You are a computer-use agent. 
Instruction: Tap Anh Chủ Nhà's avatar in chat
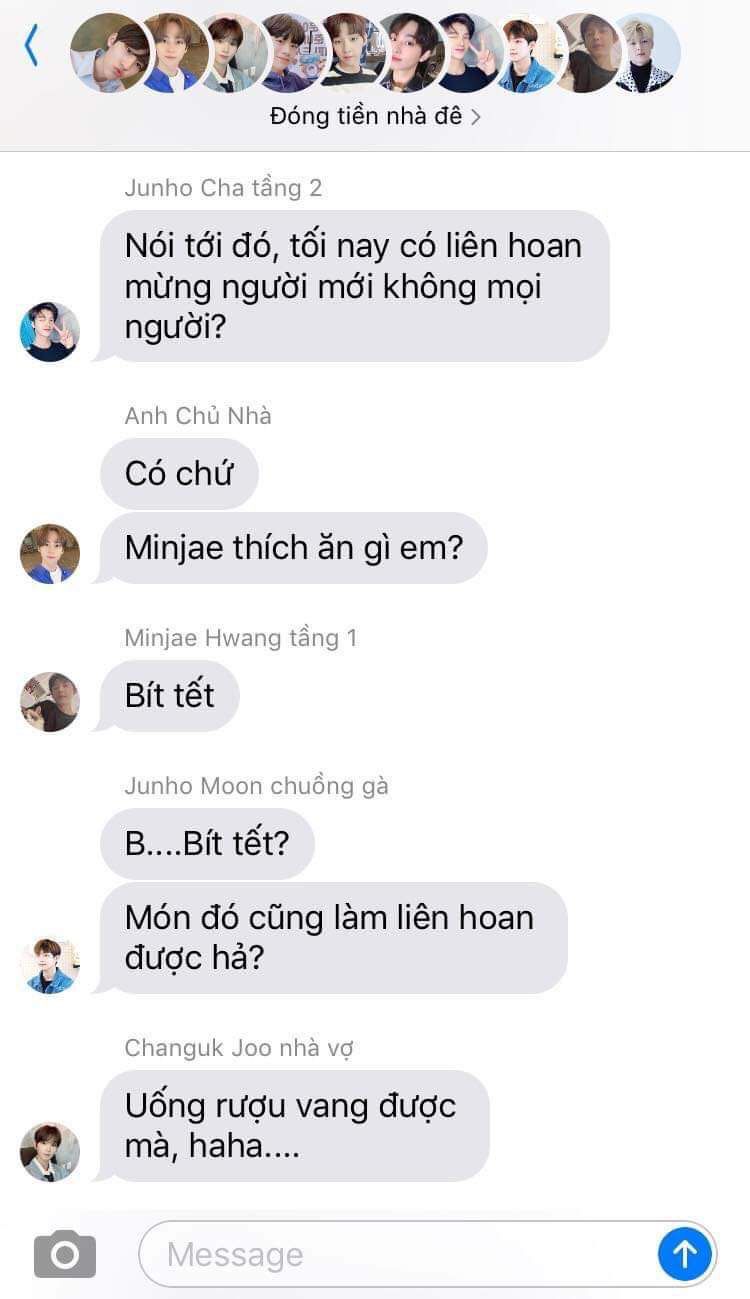tap(50, 553)
